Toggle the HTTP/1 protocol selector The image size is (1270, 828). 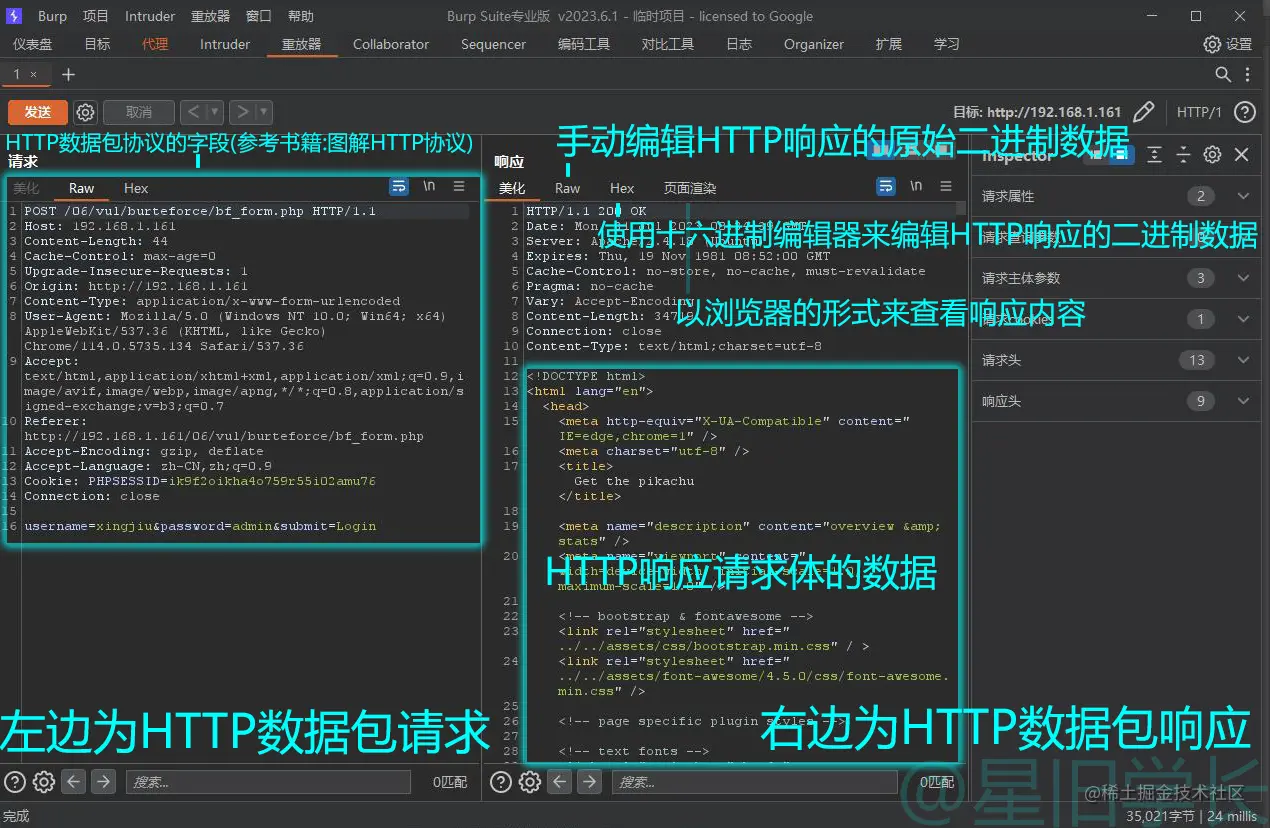click(1199, 112)
